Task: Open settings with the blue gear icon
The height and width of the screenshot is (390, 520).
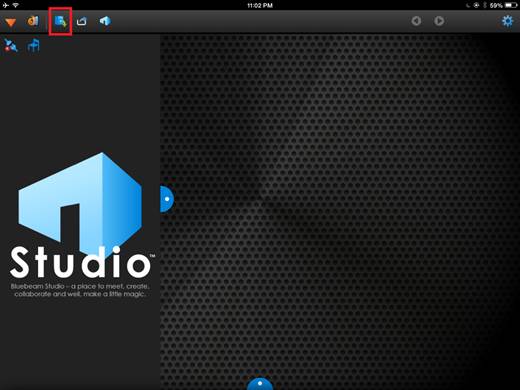Action: click(507, 21)
